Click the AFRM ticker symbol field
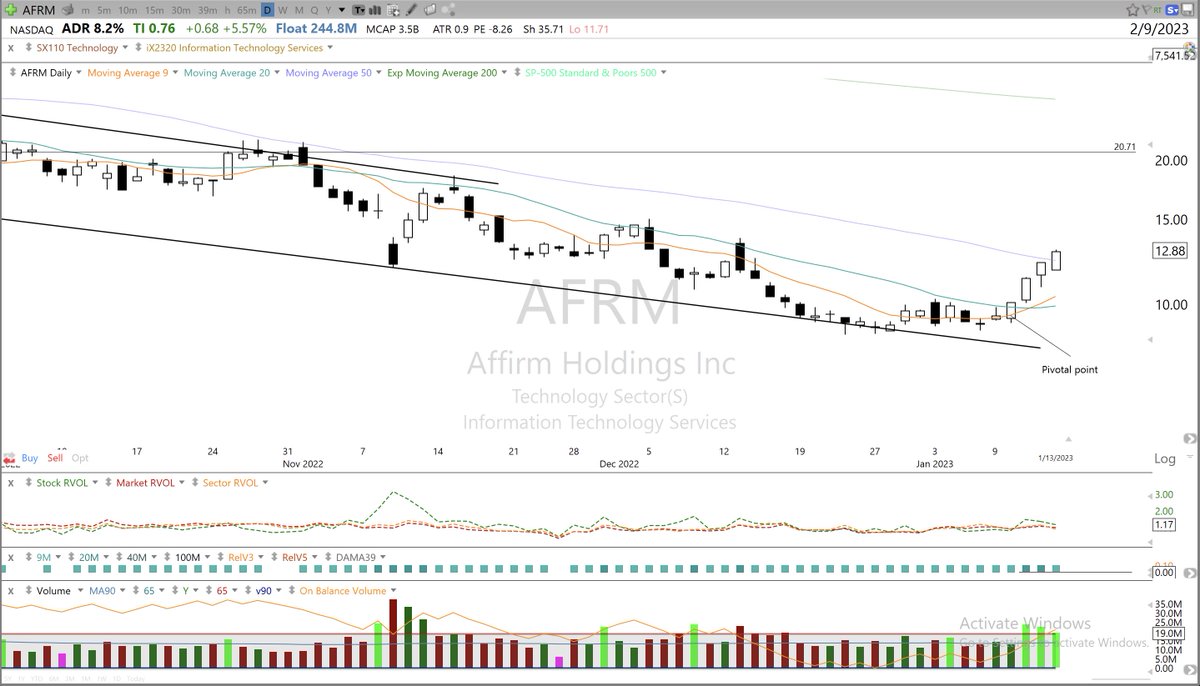 (x=39, y=10)
